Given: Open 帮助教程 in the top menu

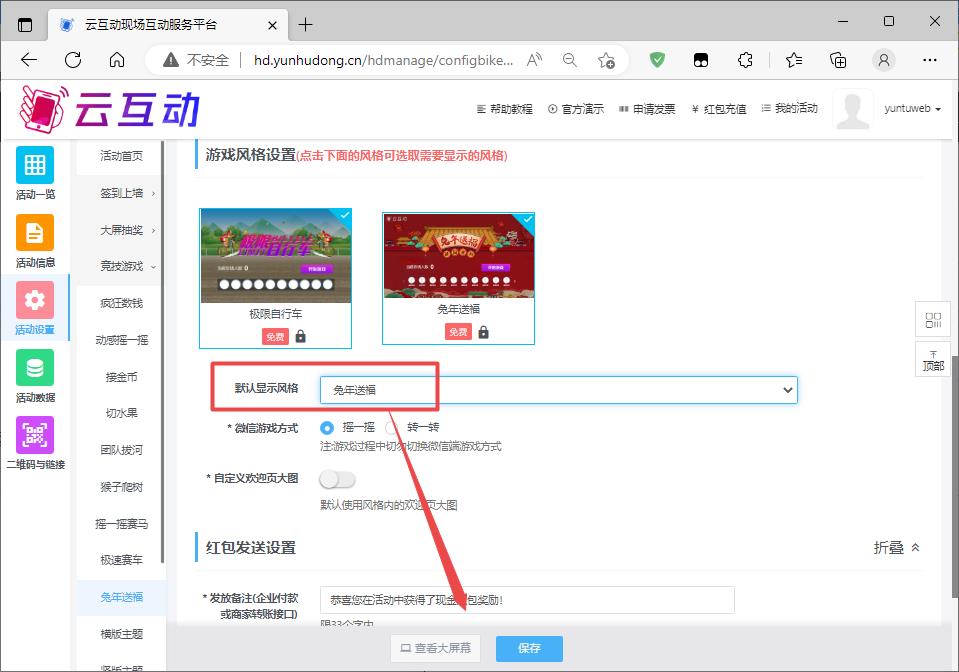Looking at the screenshot, I should 504,109.
